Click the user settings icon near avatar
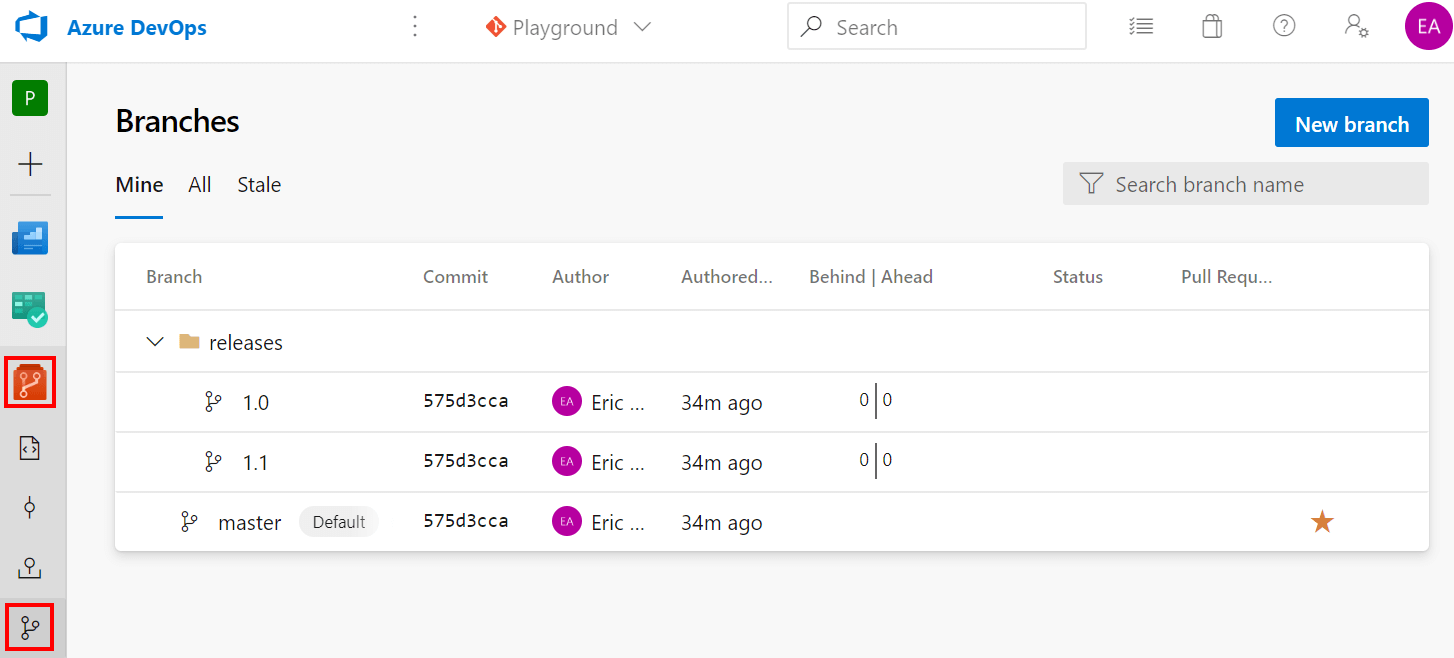Image resolution: width=1454 pixels, height=658 pixels. pyautogui.click(x=1356, y=26)
